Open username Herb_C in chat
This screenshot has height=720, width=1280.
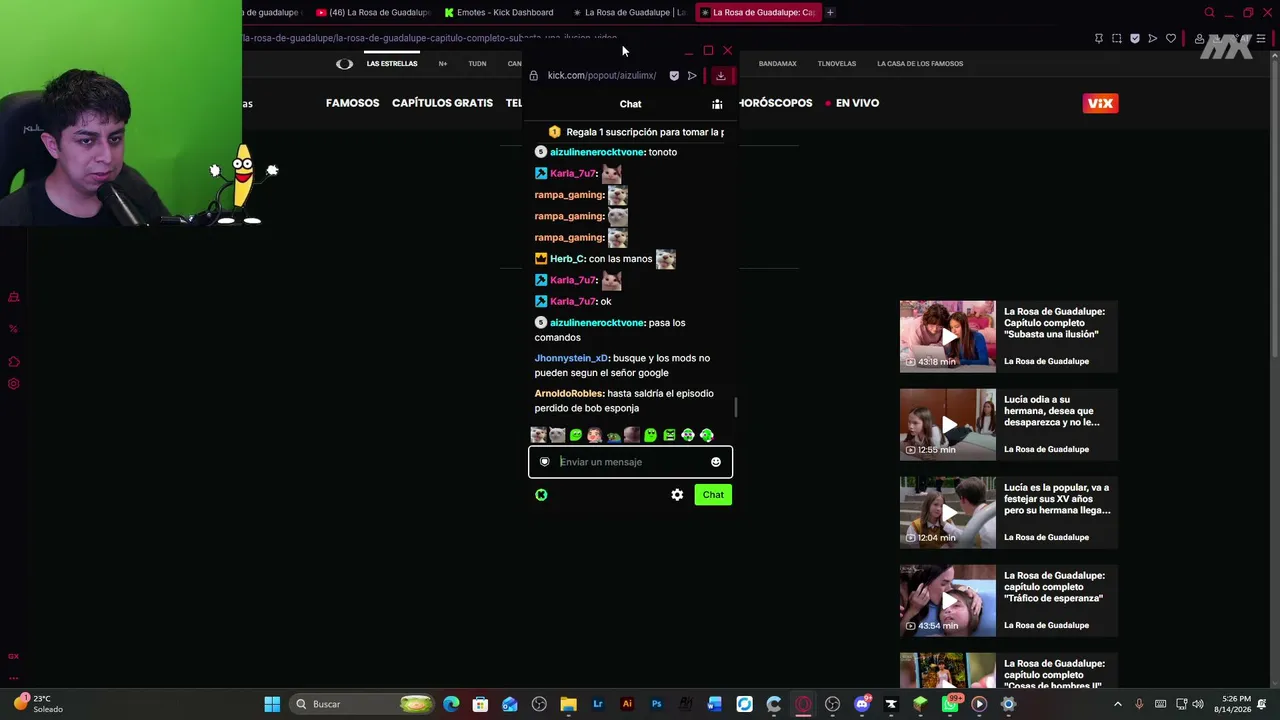point(567,259)
